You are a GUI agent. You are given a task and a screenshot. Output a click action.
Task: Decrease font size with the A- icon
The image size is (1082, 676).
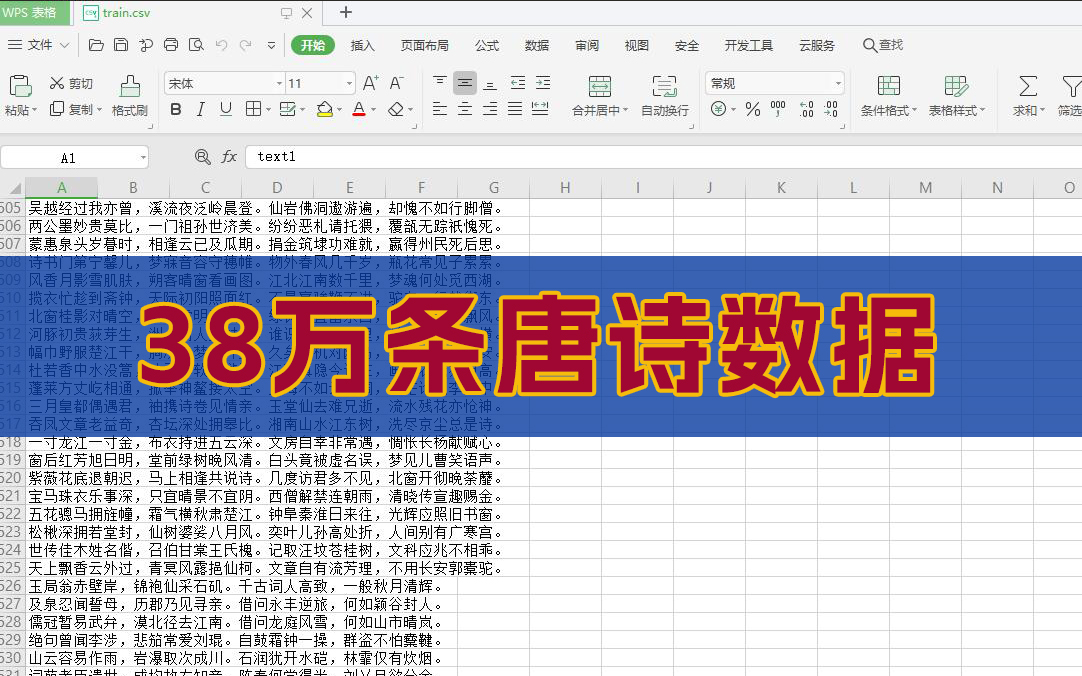(396, 83)
